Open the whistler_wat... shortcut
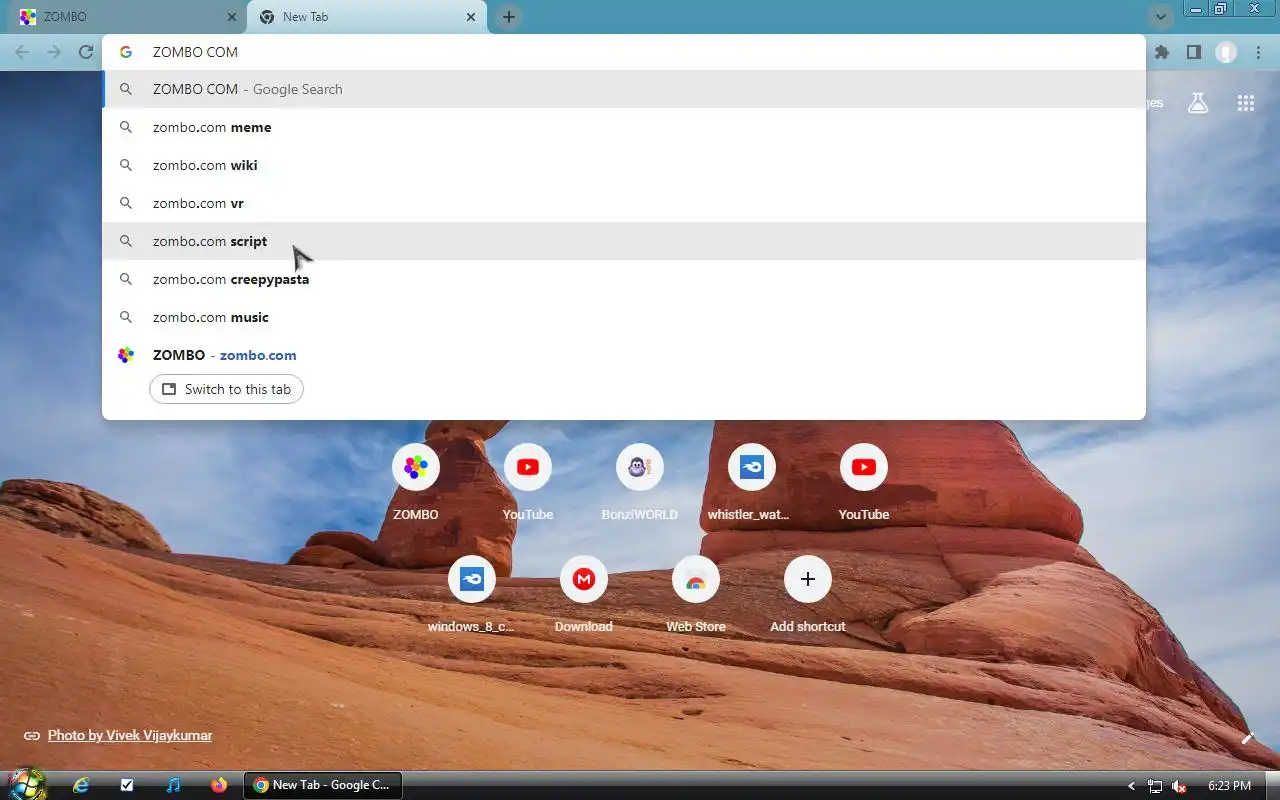The width and height of the screenshot is (1280, 800). [x=752, y=483]
